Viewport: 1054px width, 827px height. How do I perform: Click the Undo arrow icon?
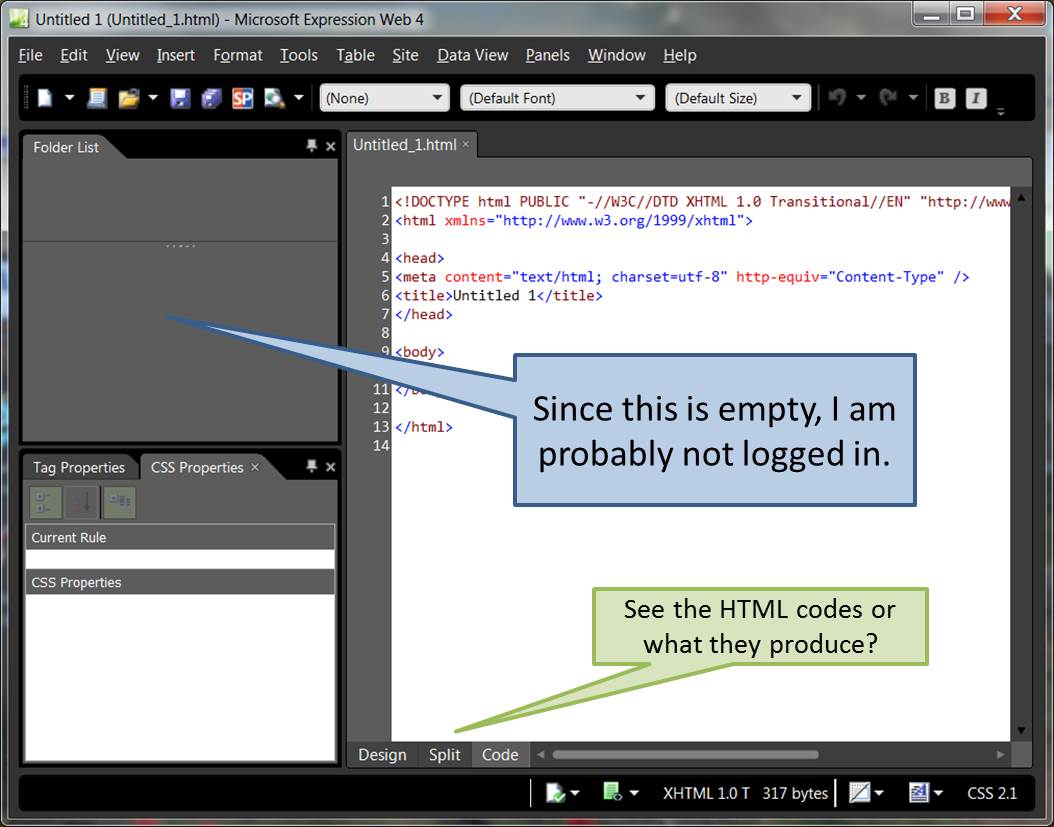[x=837, y=98]
